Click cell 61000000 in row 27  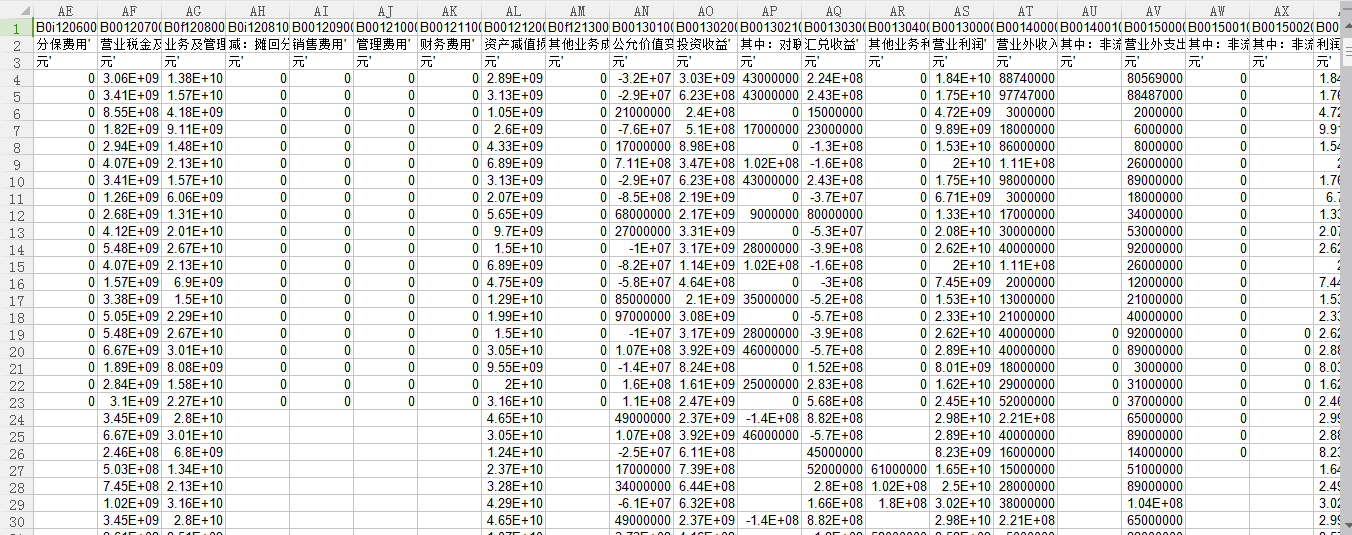click(898, 469)
